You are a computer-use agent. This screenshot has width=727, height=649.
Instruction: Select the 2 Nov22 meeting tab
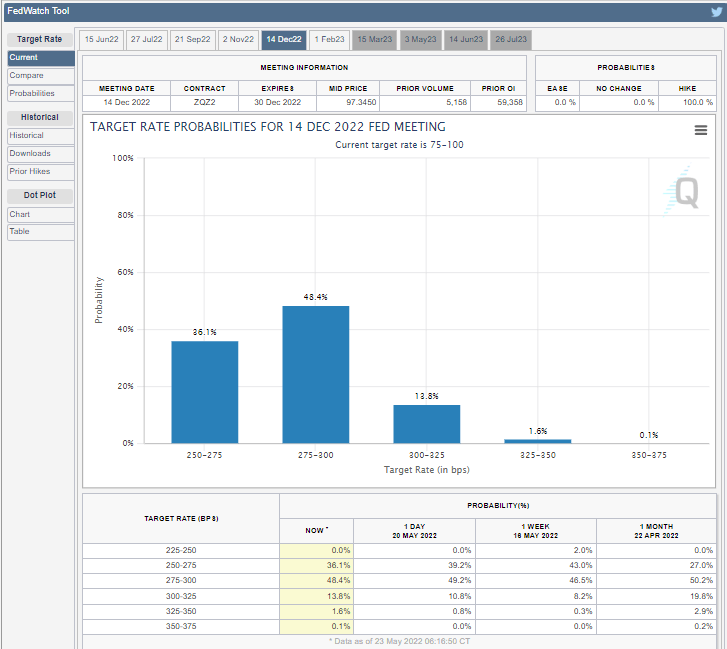238,40
